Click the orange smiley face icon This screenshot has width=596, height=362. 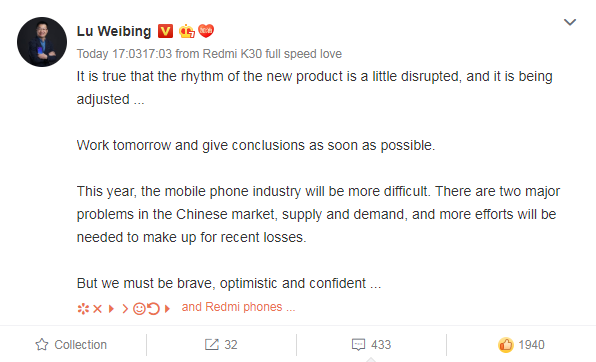click(x=139, y=308)
